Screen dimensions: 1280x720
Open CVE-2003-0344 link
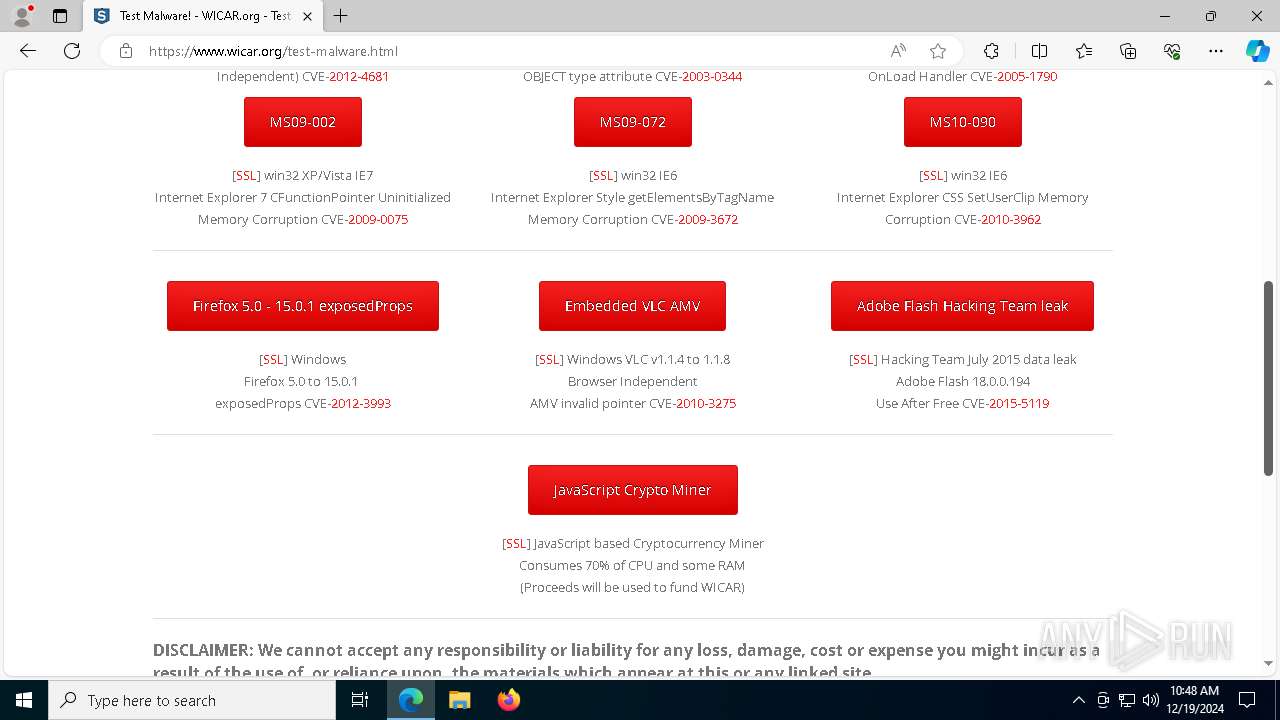pyautogui.click(x=712, y=76)
